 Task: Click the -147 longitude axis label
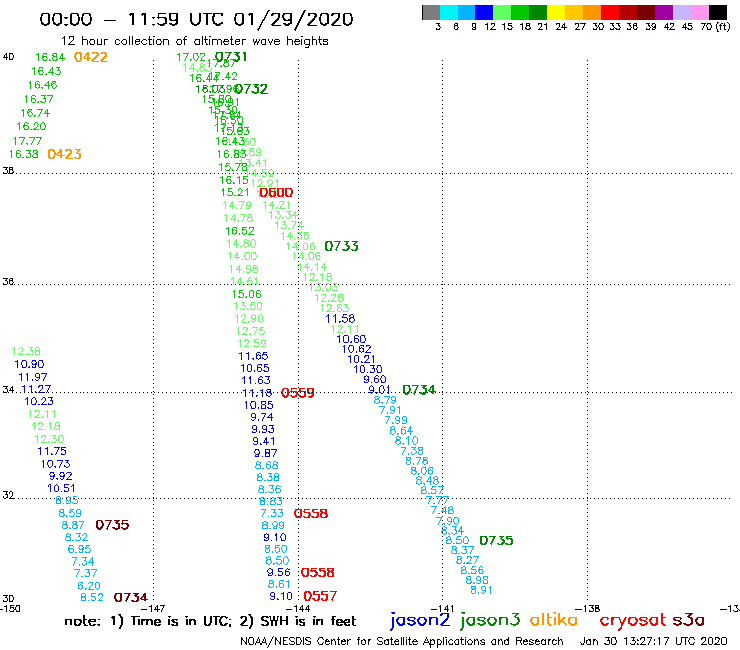[x=152, y=609]
